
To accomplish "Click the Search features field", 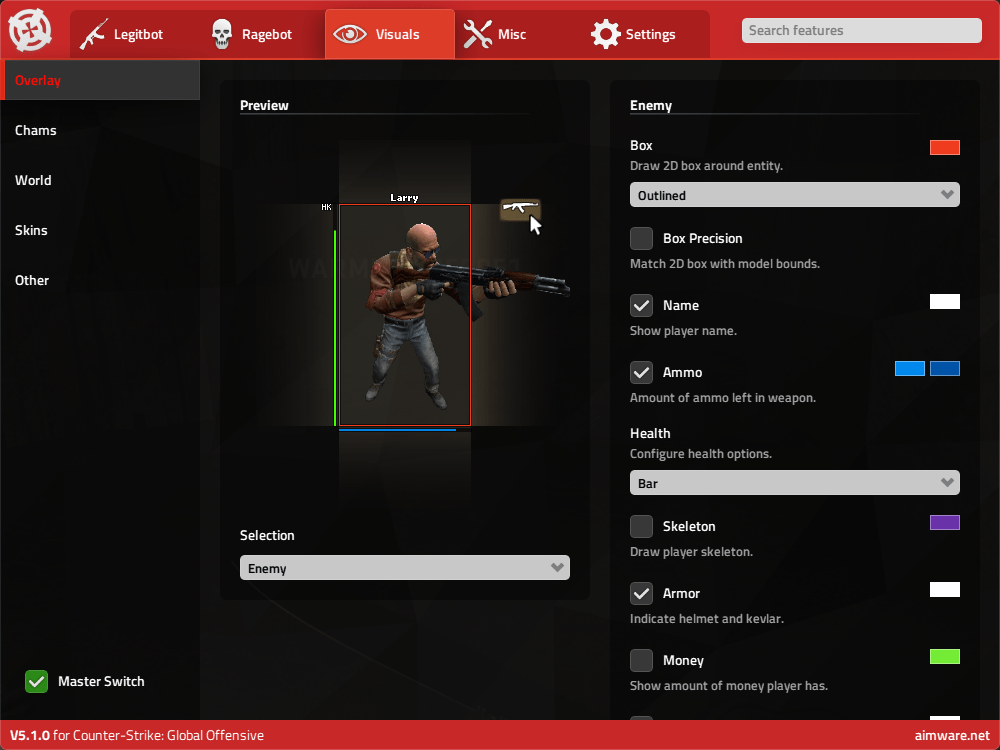I will coord(862,30).
